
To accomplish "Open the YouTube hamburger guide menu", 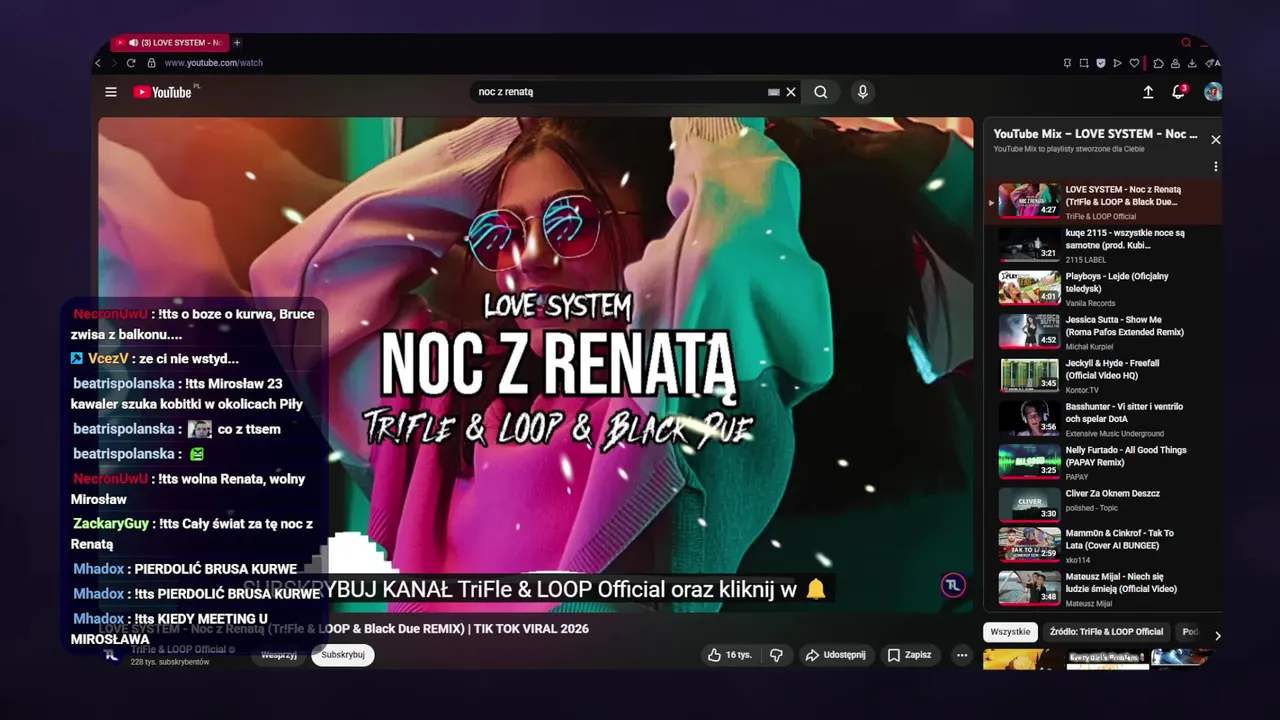I will click(x=111, y=92).
